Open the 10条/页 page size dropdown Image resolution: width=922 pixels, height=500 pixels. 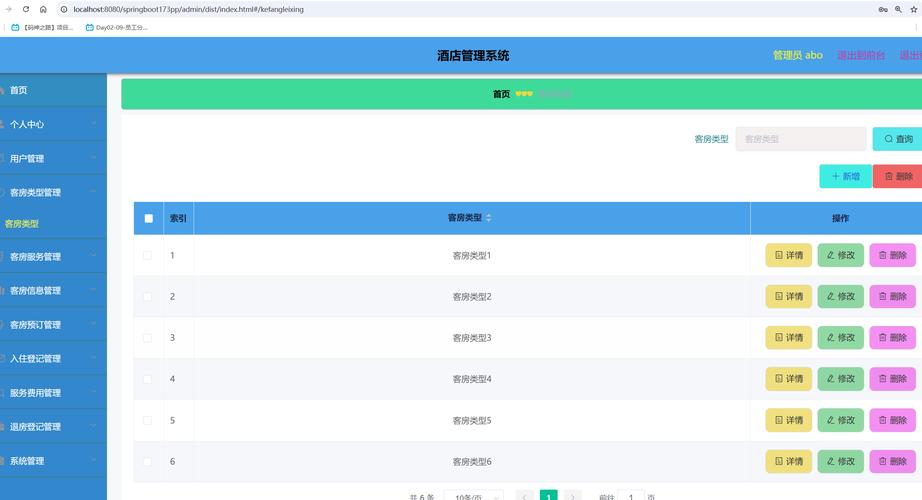473,497
